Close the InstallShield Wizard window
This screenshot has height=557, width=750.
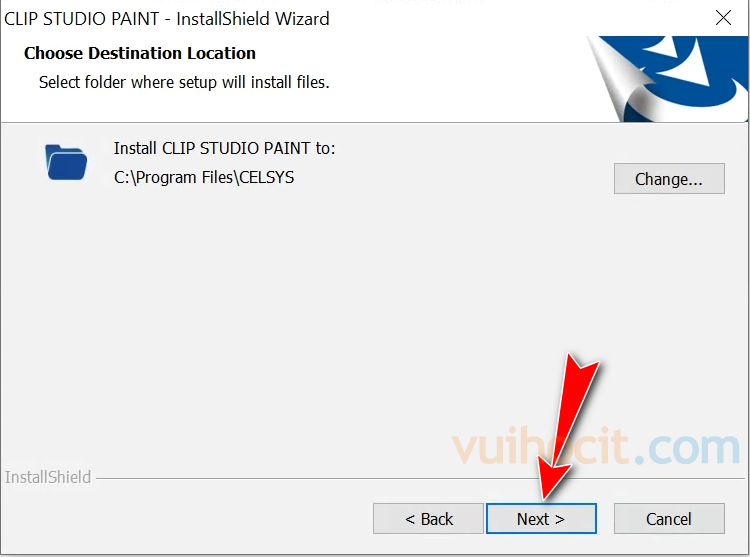pyautogui.click(x=723, y=18)
